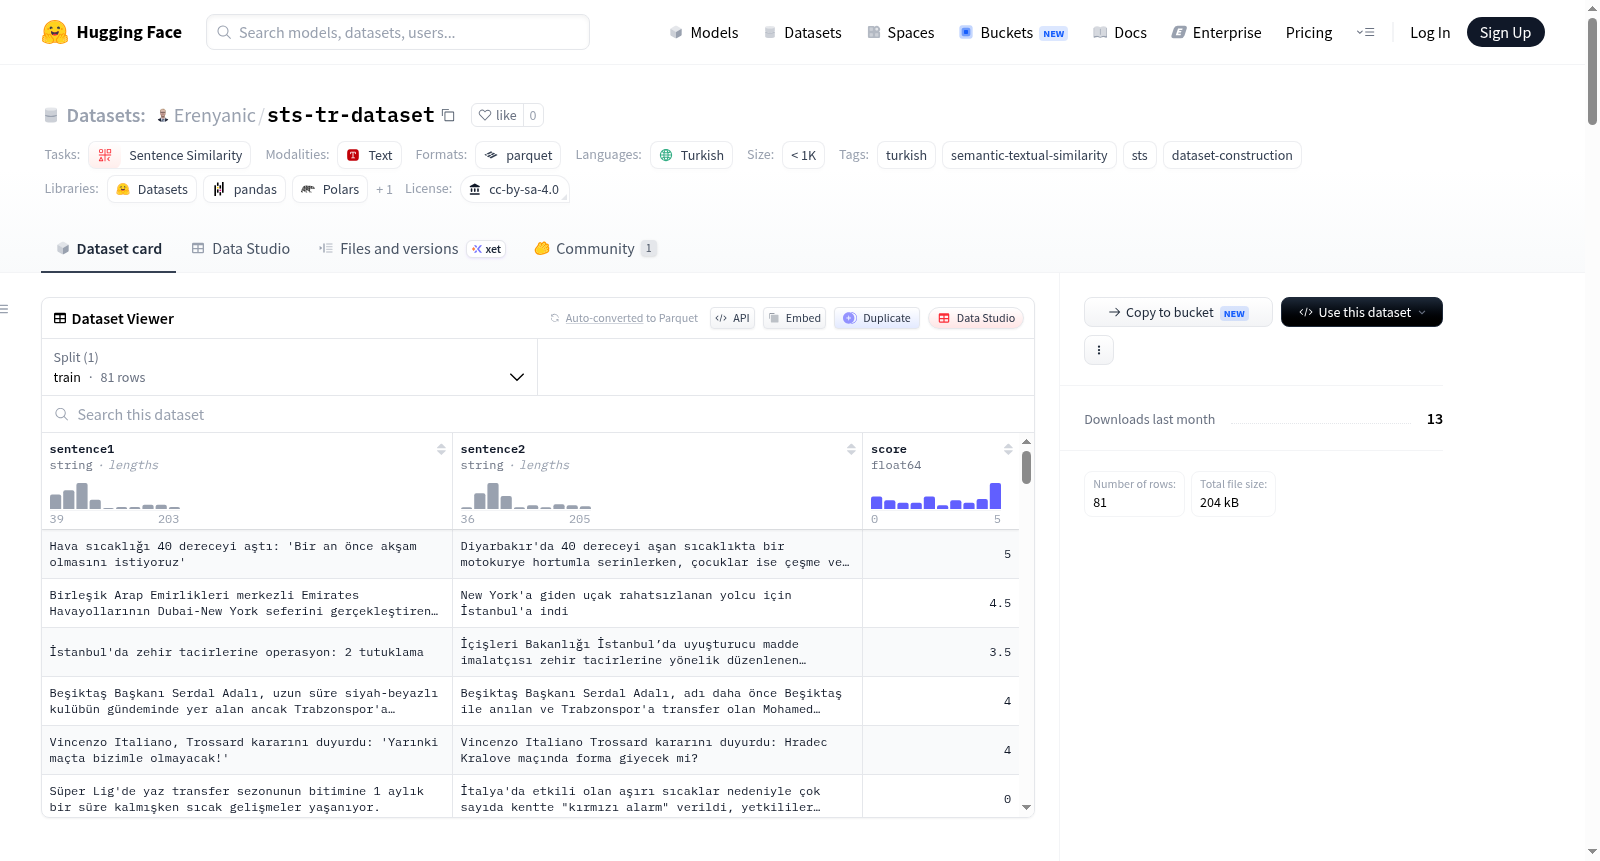This screenshot has height=861, width=1600.
Task: Go to Datasets in top navigation
Action: [802, 32]
